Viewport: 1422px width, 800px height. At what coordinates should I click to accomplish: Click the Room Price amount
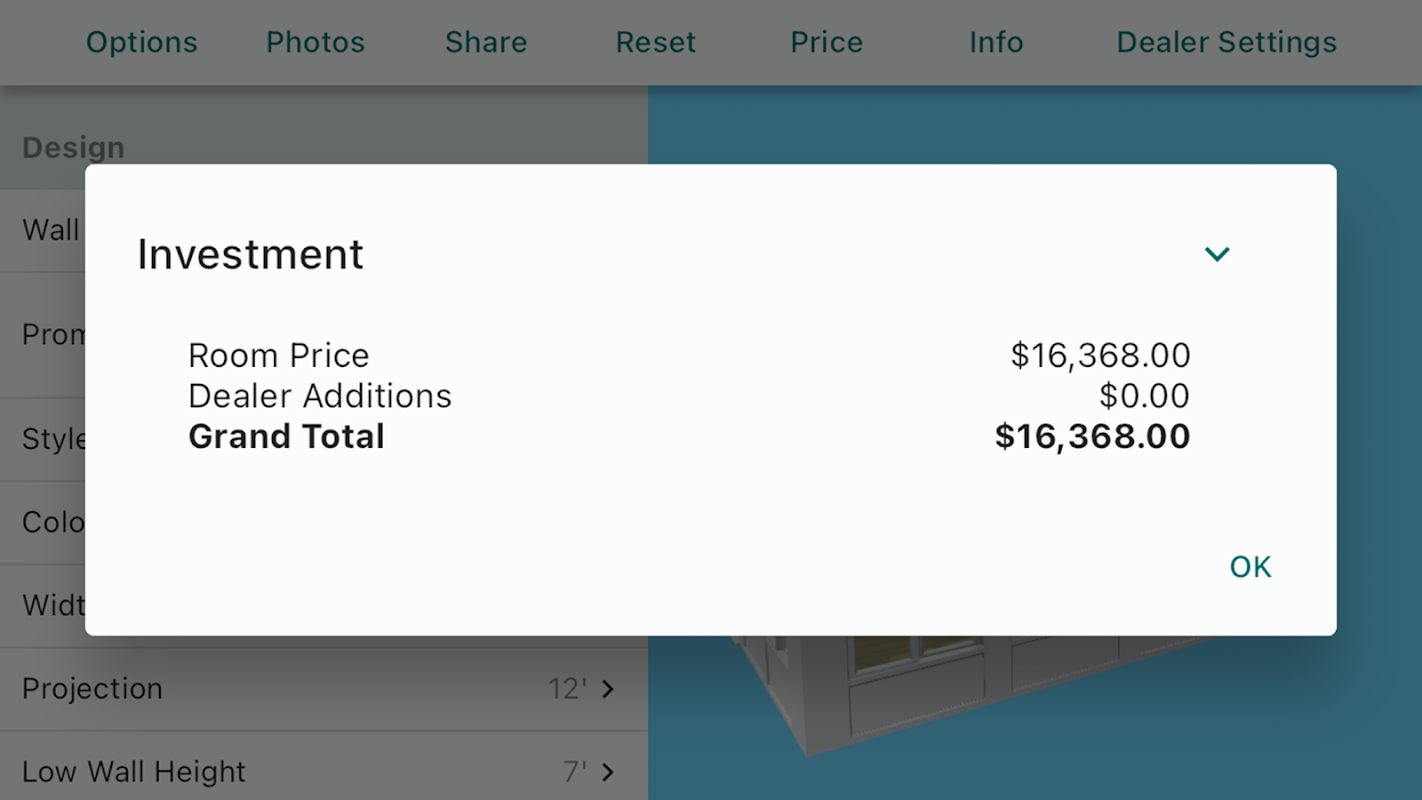[1100, 355]
